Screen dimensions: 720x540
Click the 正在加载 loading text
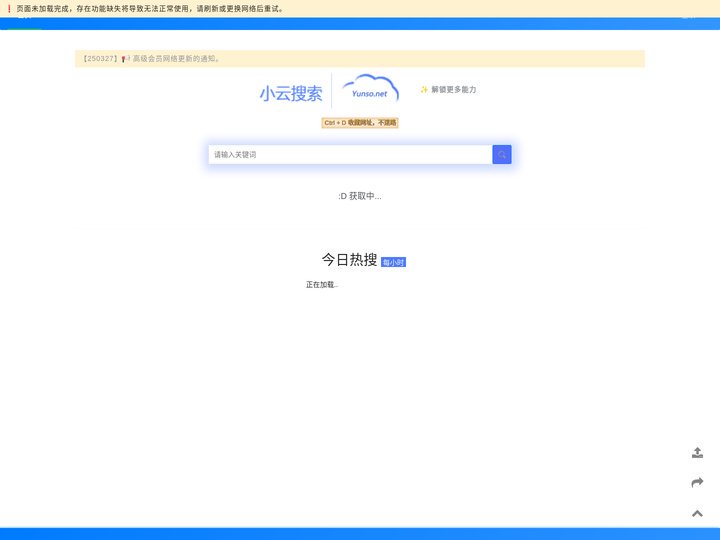point(322,285)
